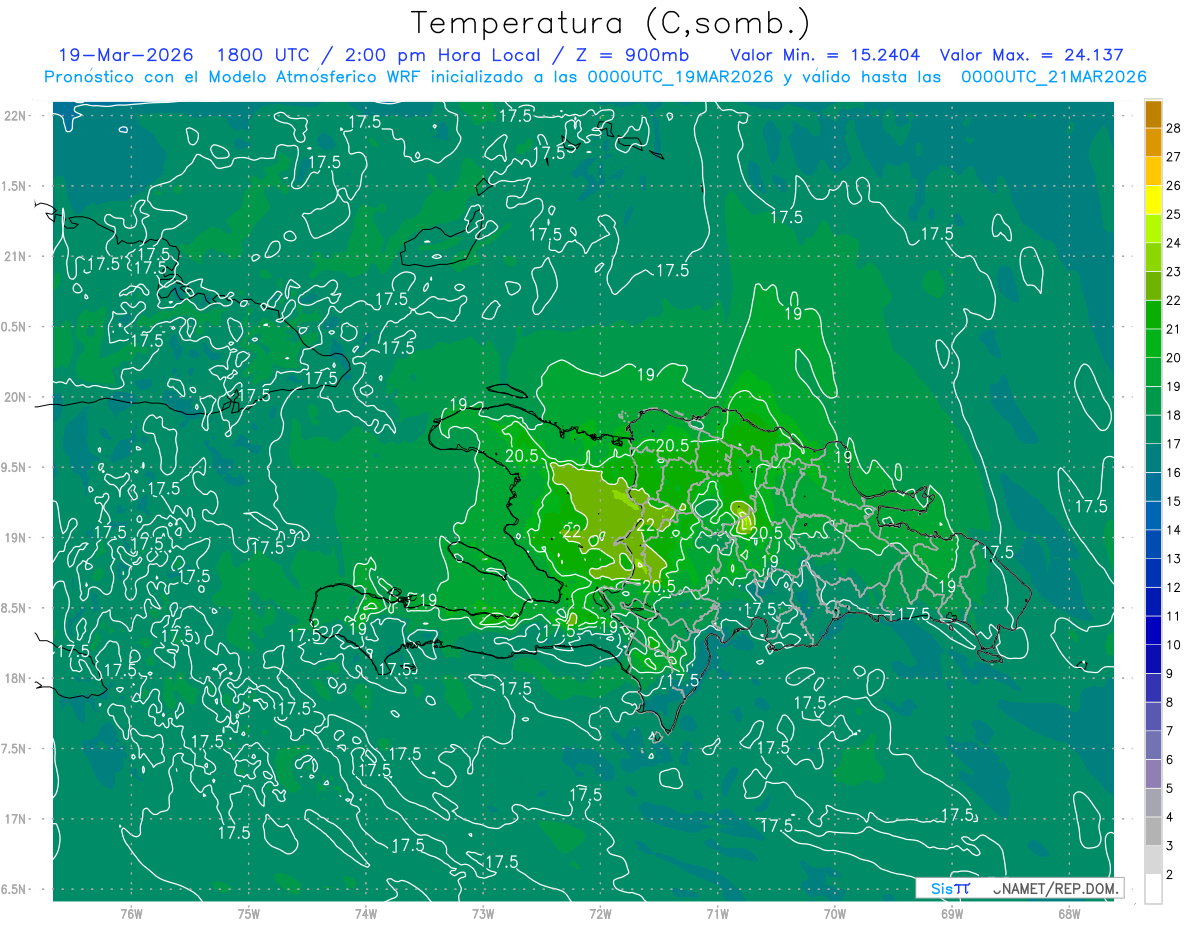The width and height of the screenshot is (1200, 927).
Task: Click the 19-Mar-2026 date label
Action: [125, 55]
